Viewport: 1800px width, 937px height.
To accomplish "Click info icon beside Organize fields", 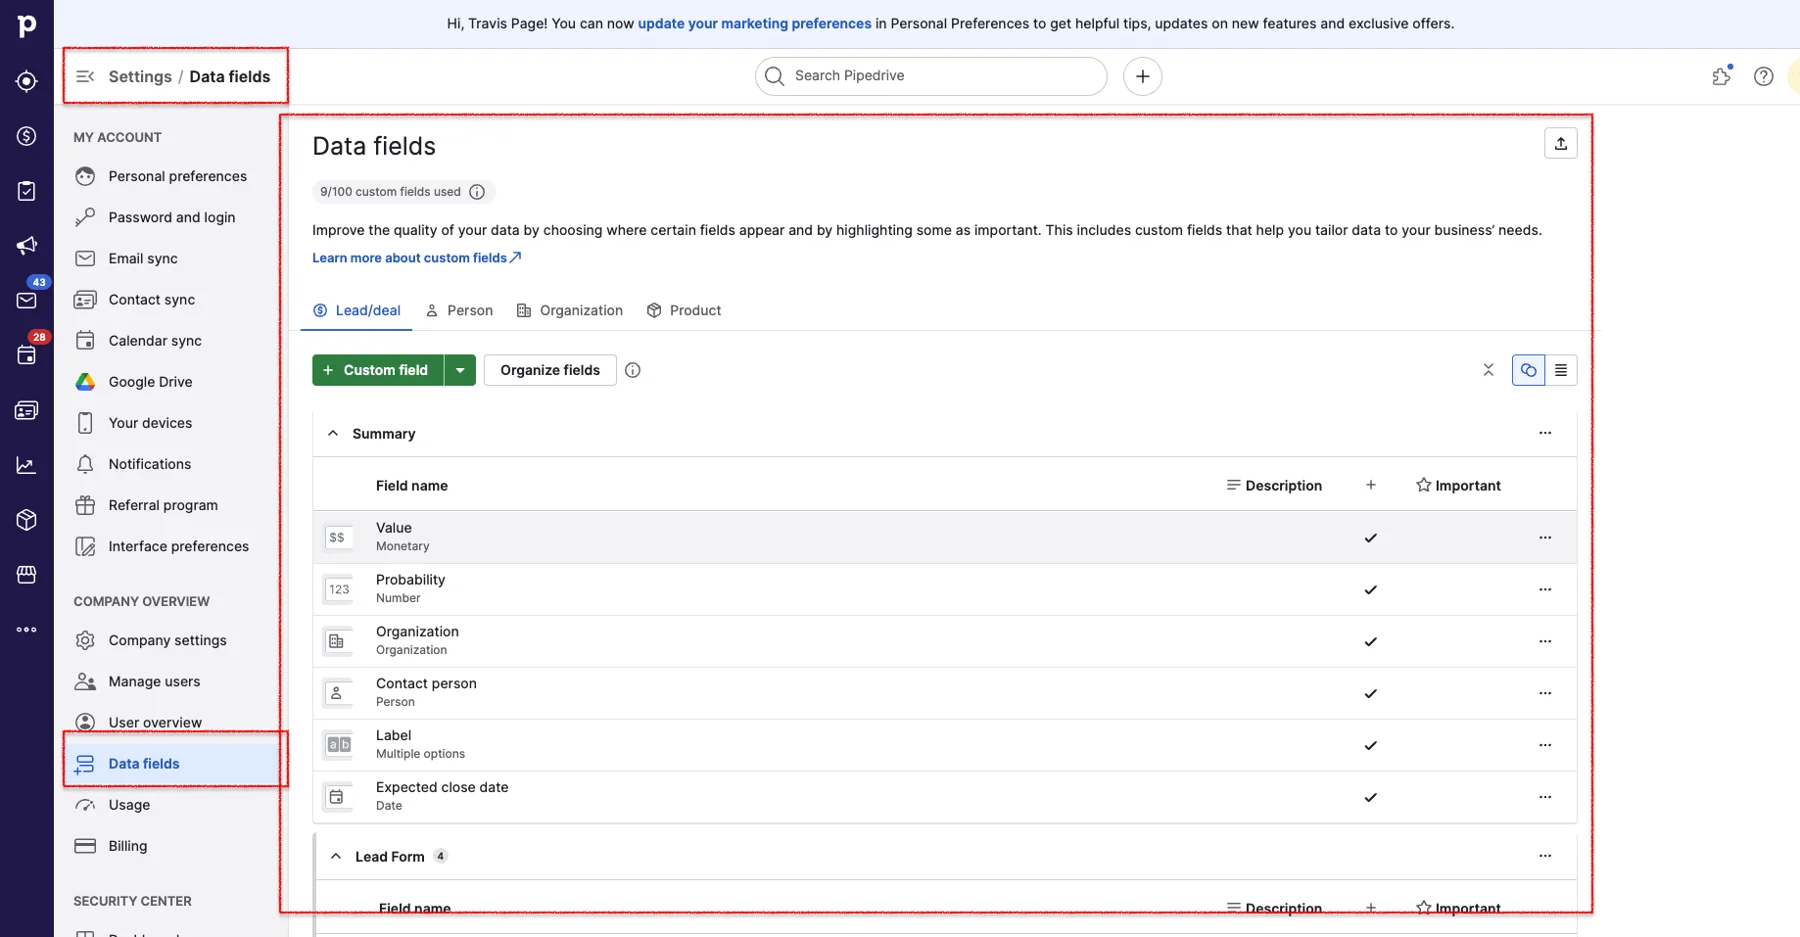I will tap(632, 370).
